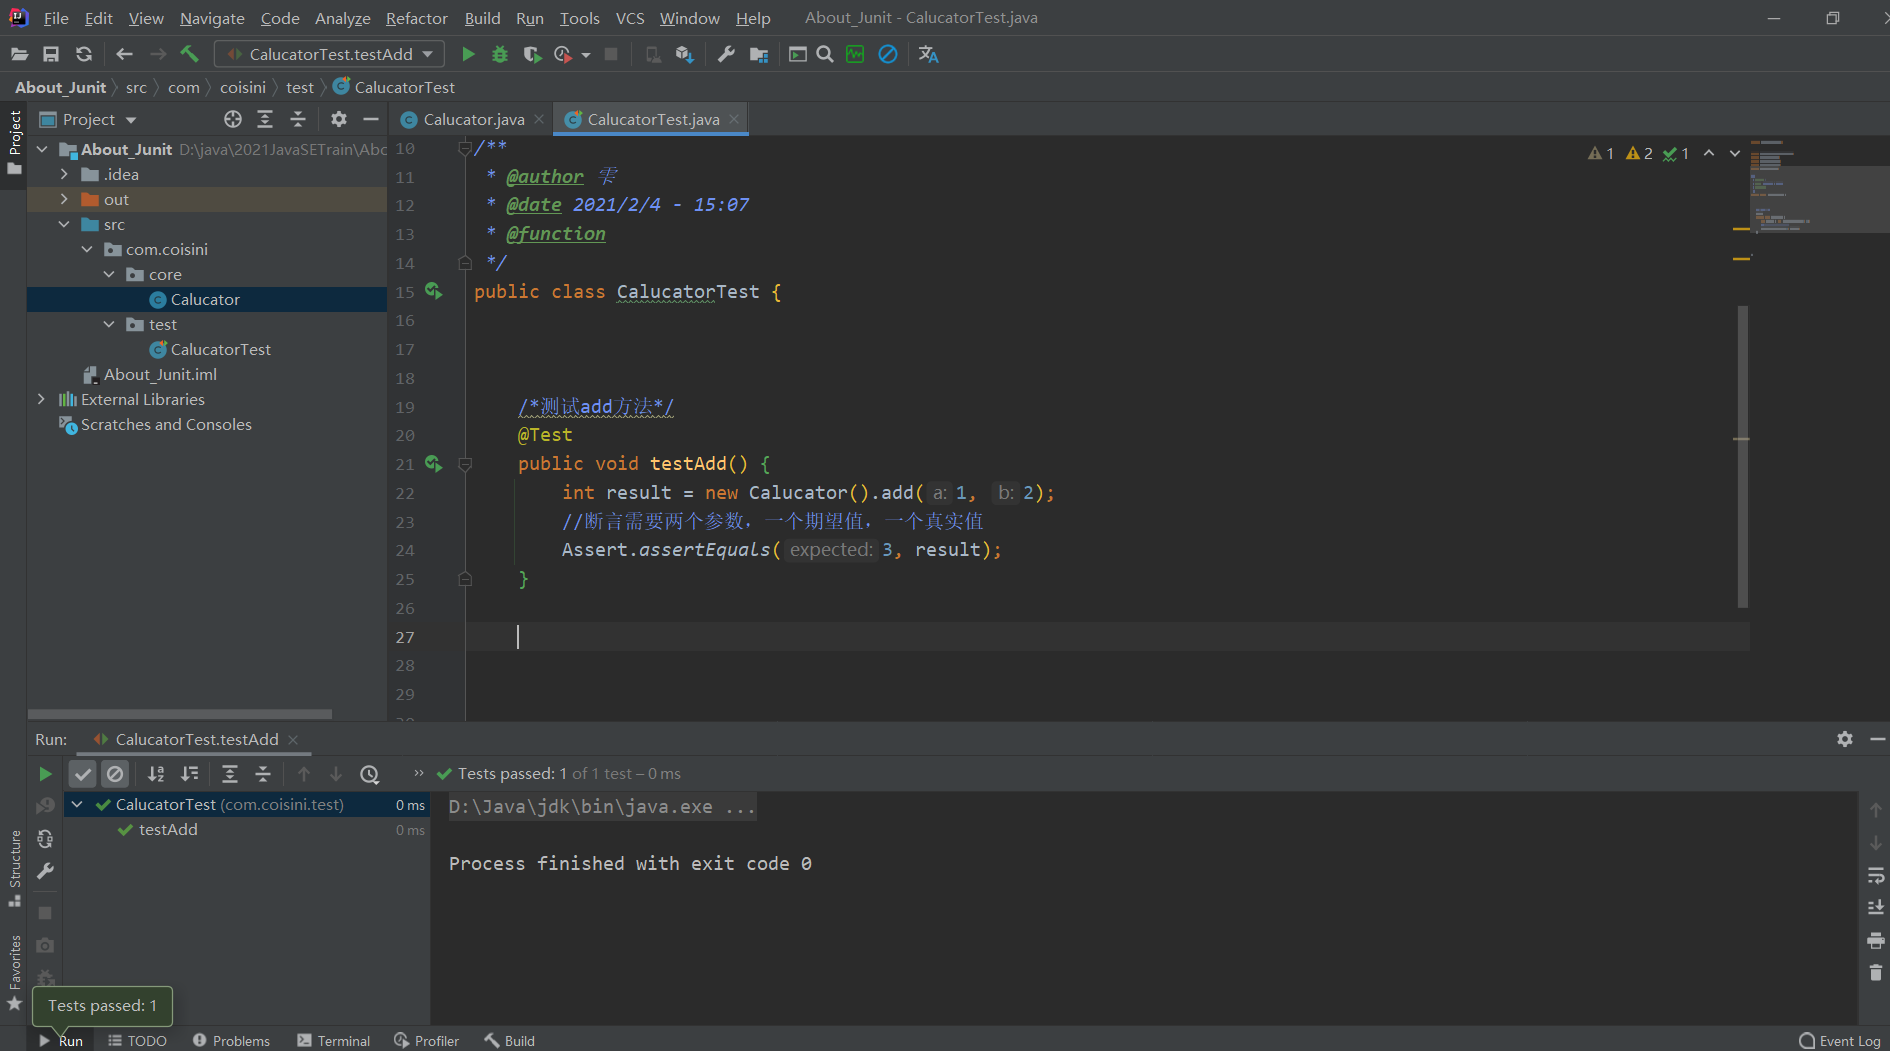This screenshot has height=1051, width=1890.
Task: Click the Translate icon in toolbar
Action: [928, 54]
